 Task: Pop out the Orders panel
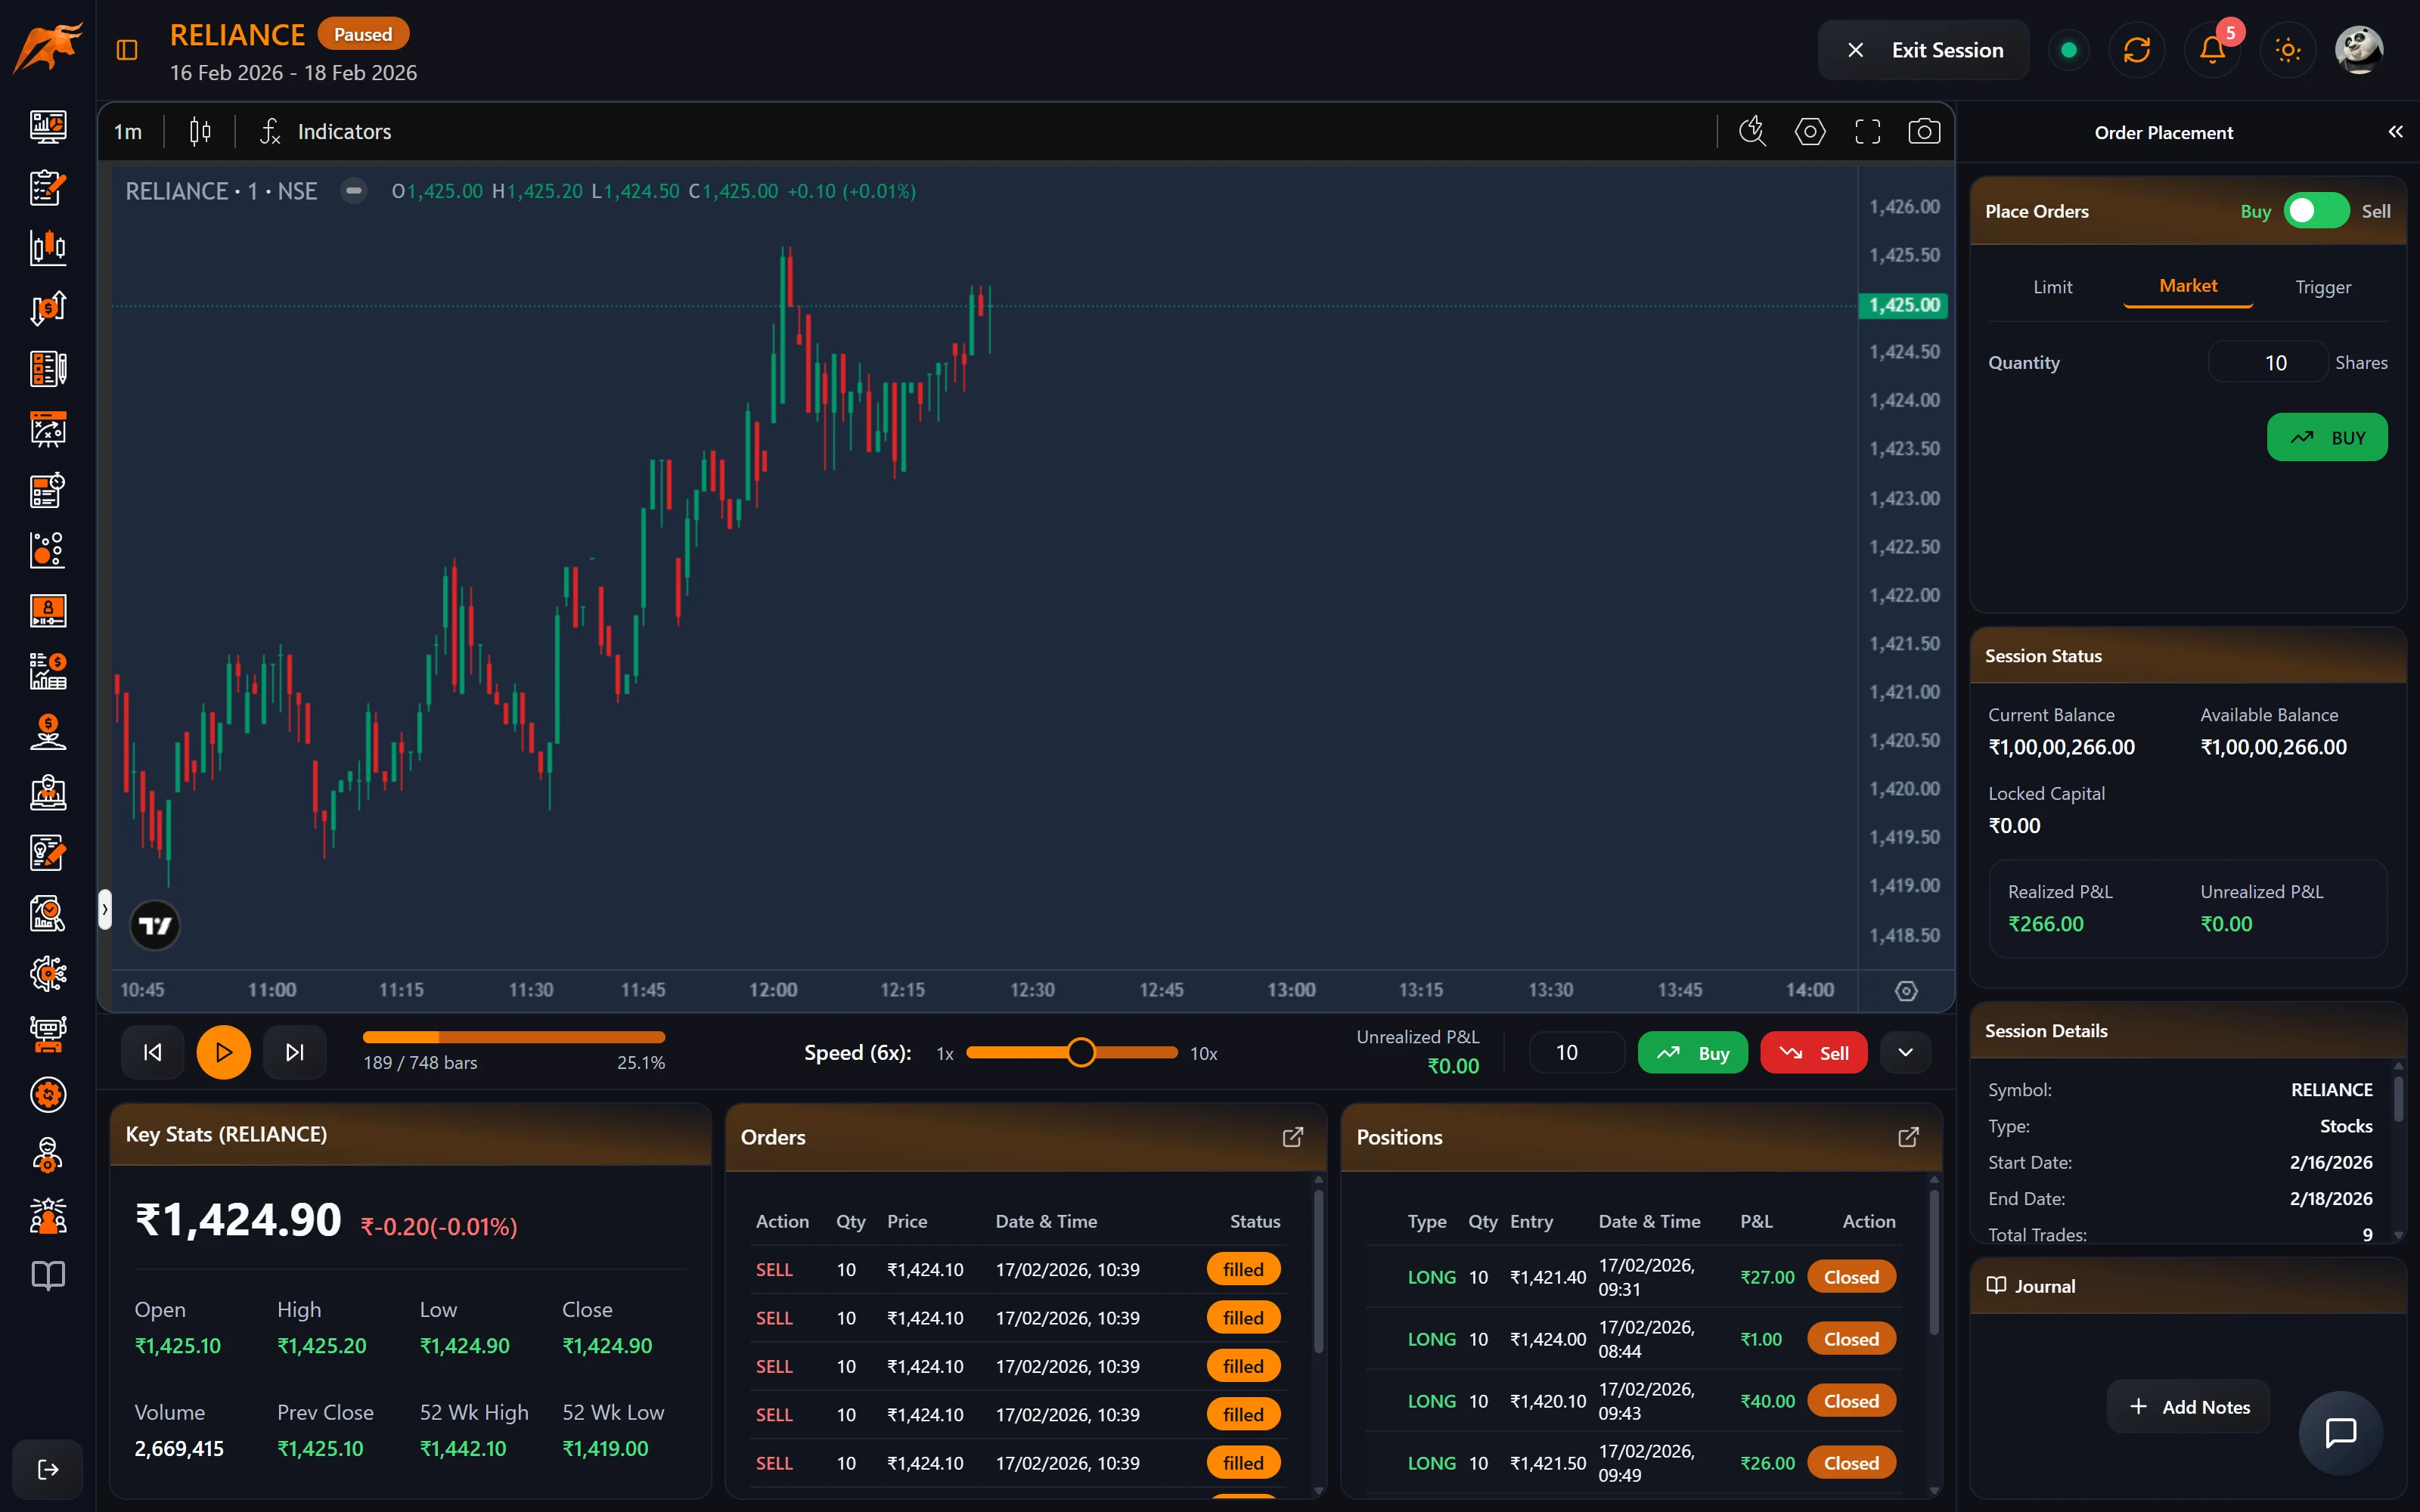pos(1293,1137)
